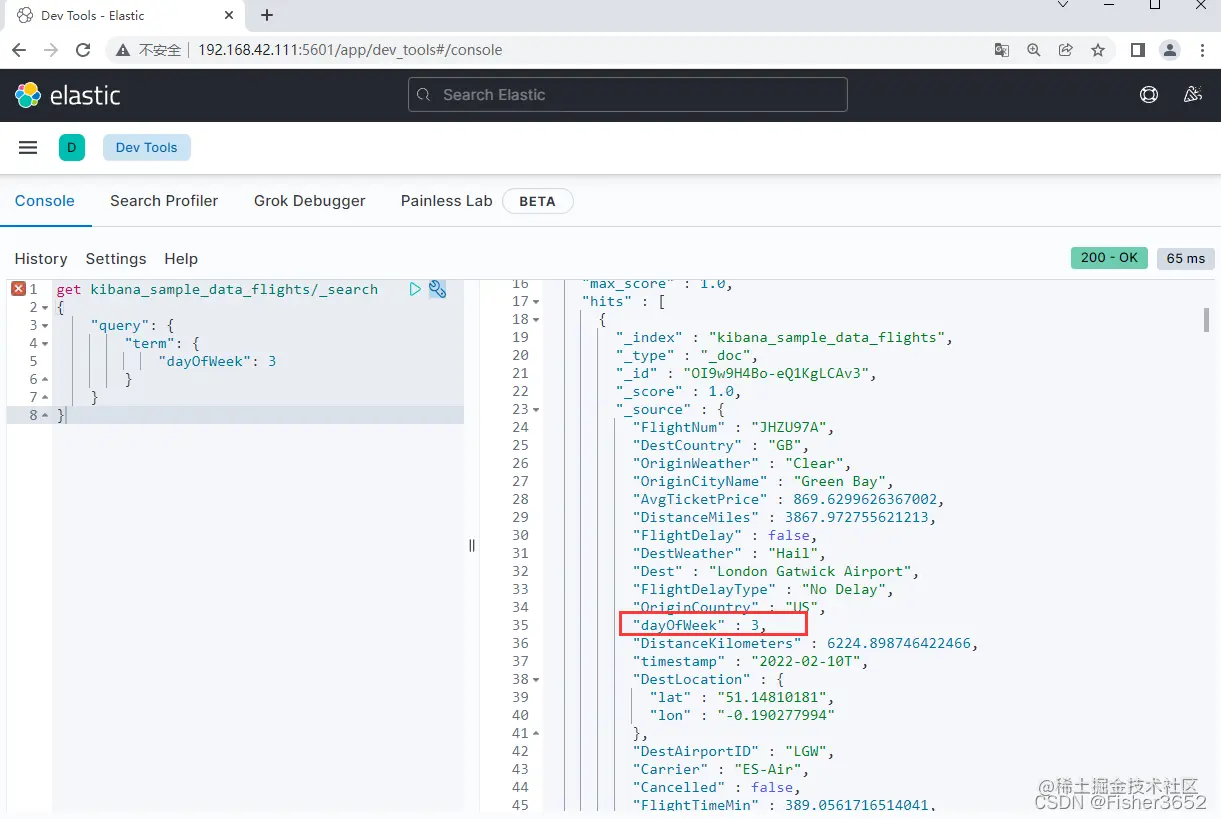The width and height of the screenshot is (1221, 819).
Task: Open a new browser tab
Action: click(267, 15)
